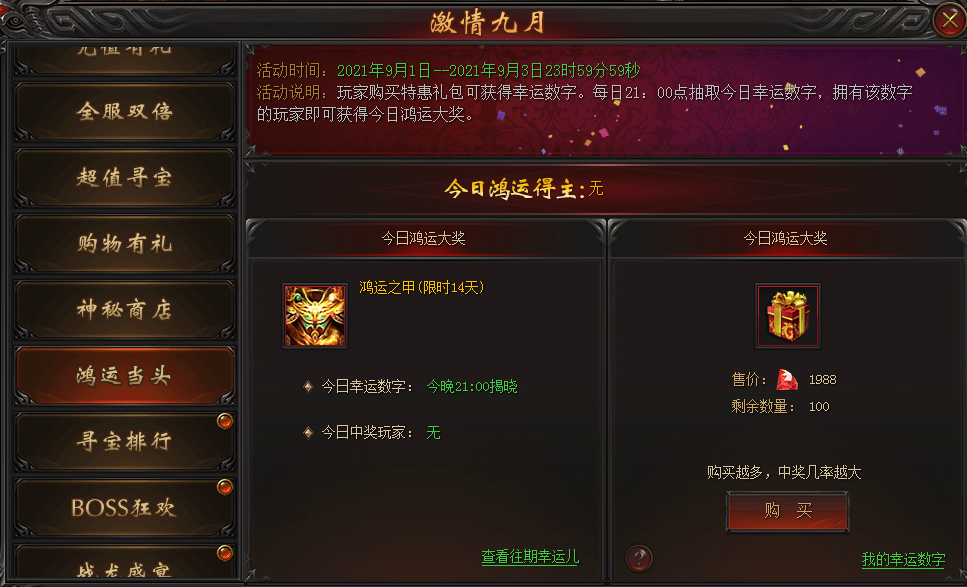
Task: Select the partially visible bottom sidebar tab
Action: [125, 562]
